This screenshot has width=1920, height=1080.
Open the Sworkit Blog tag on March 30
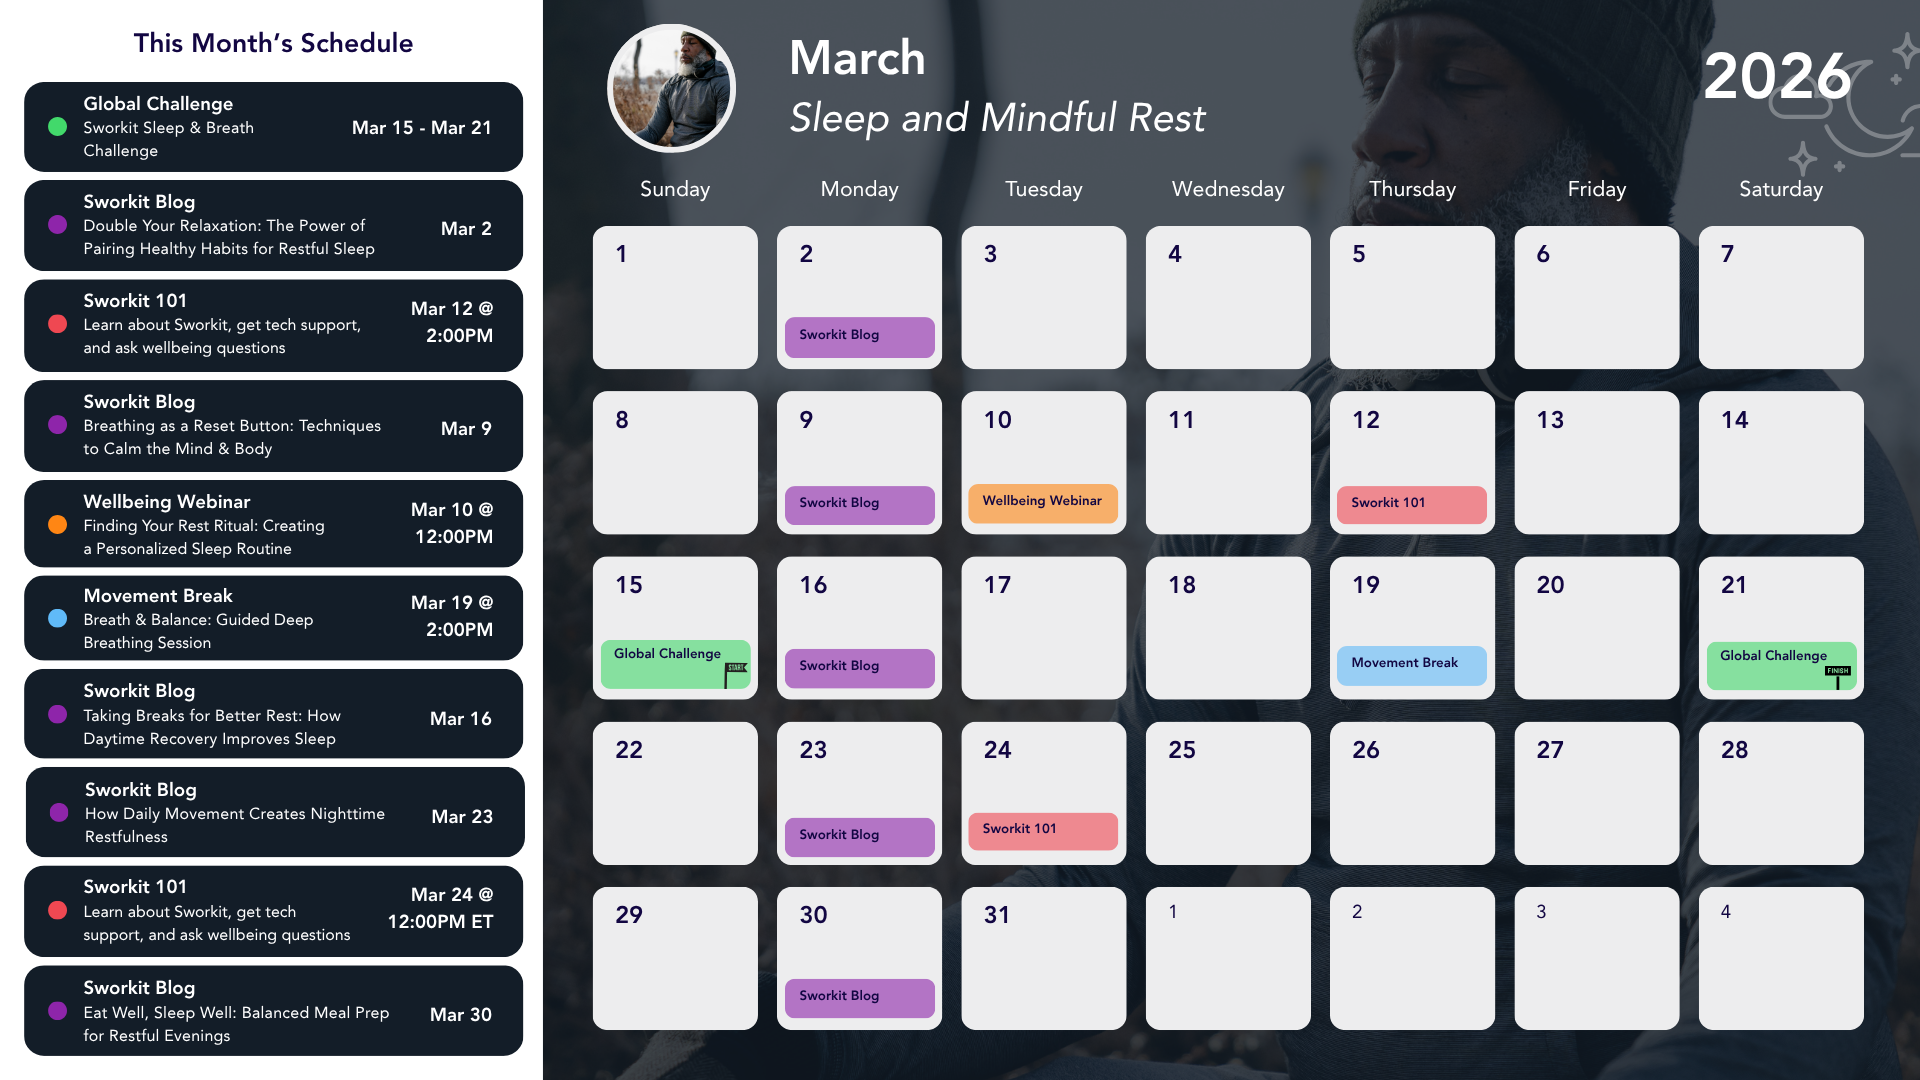point(859,997)
